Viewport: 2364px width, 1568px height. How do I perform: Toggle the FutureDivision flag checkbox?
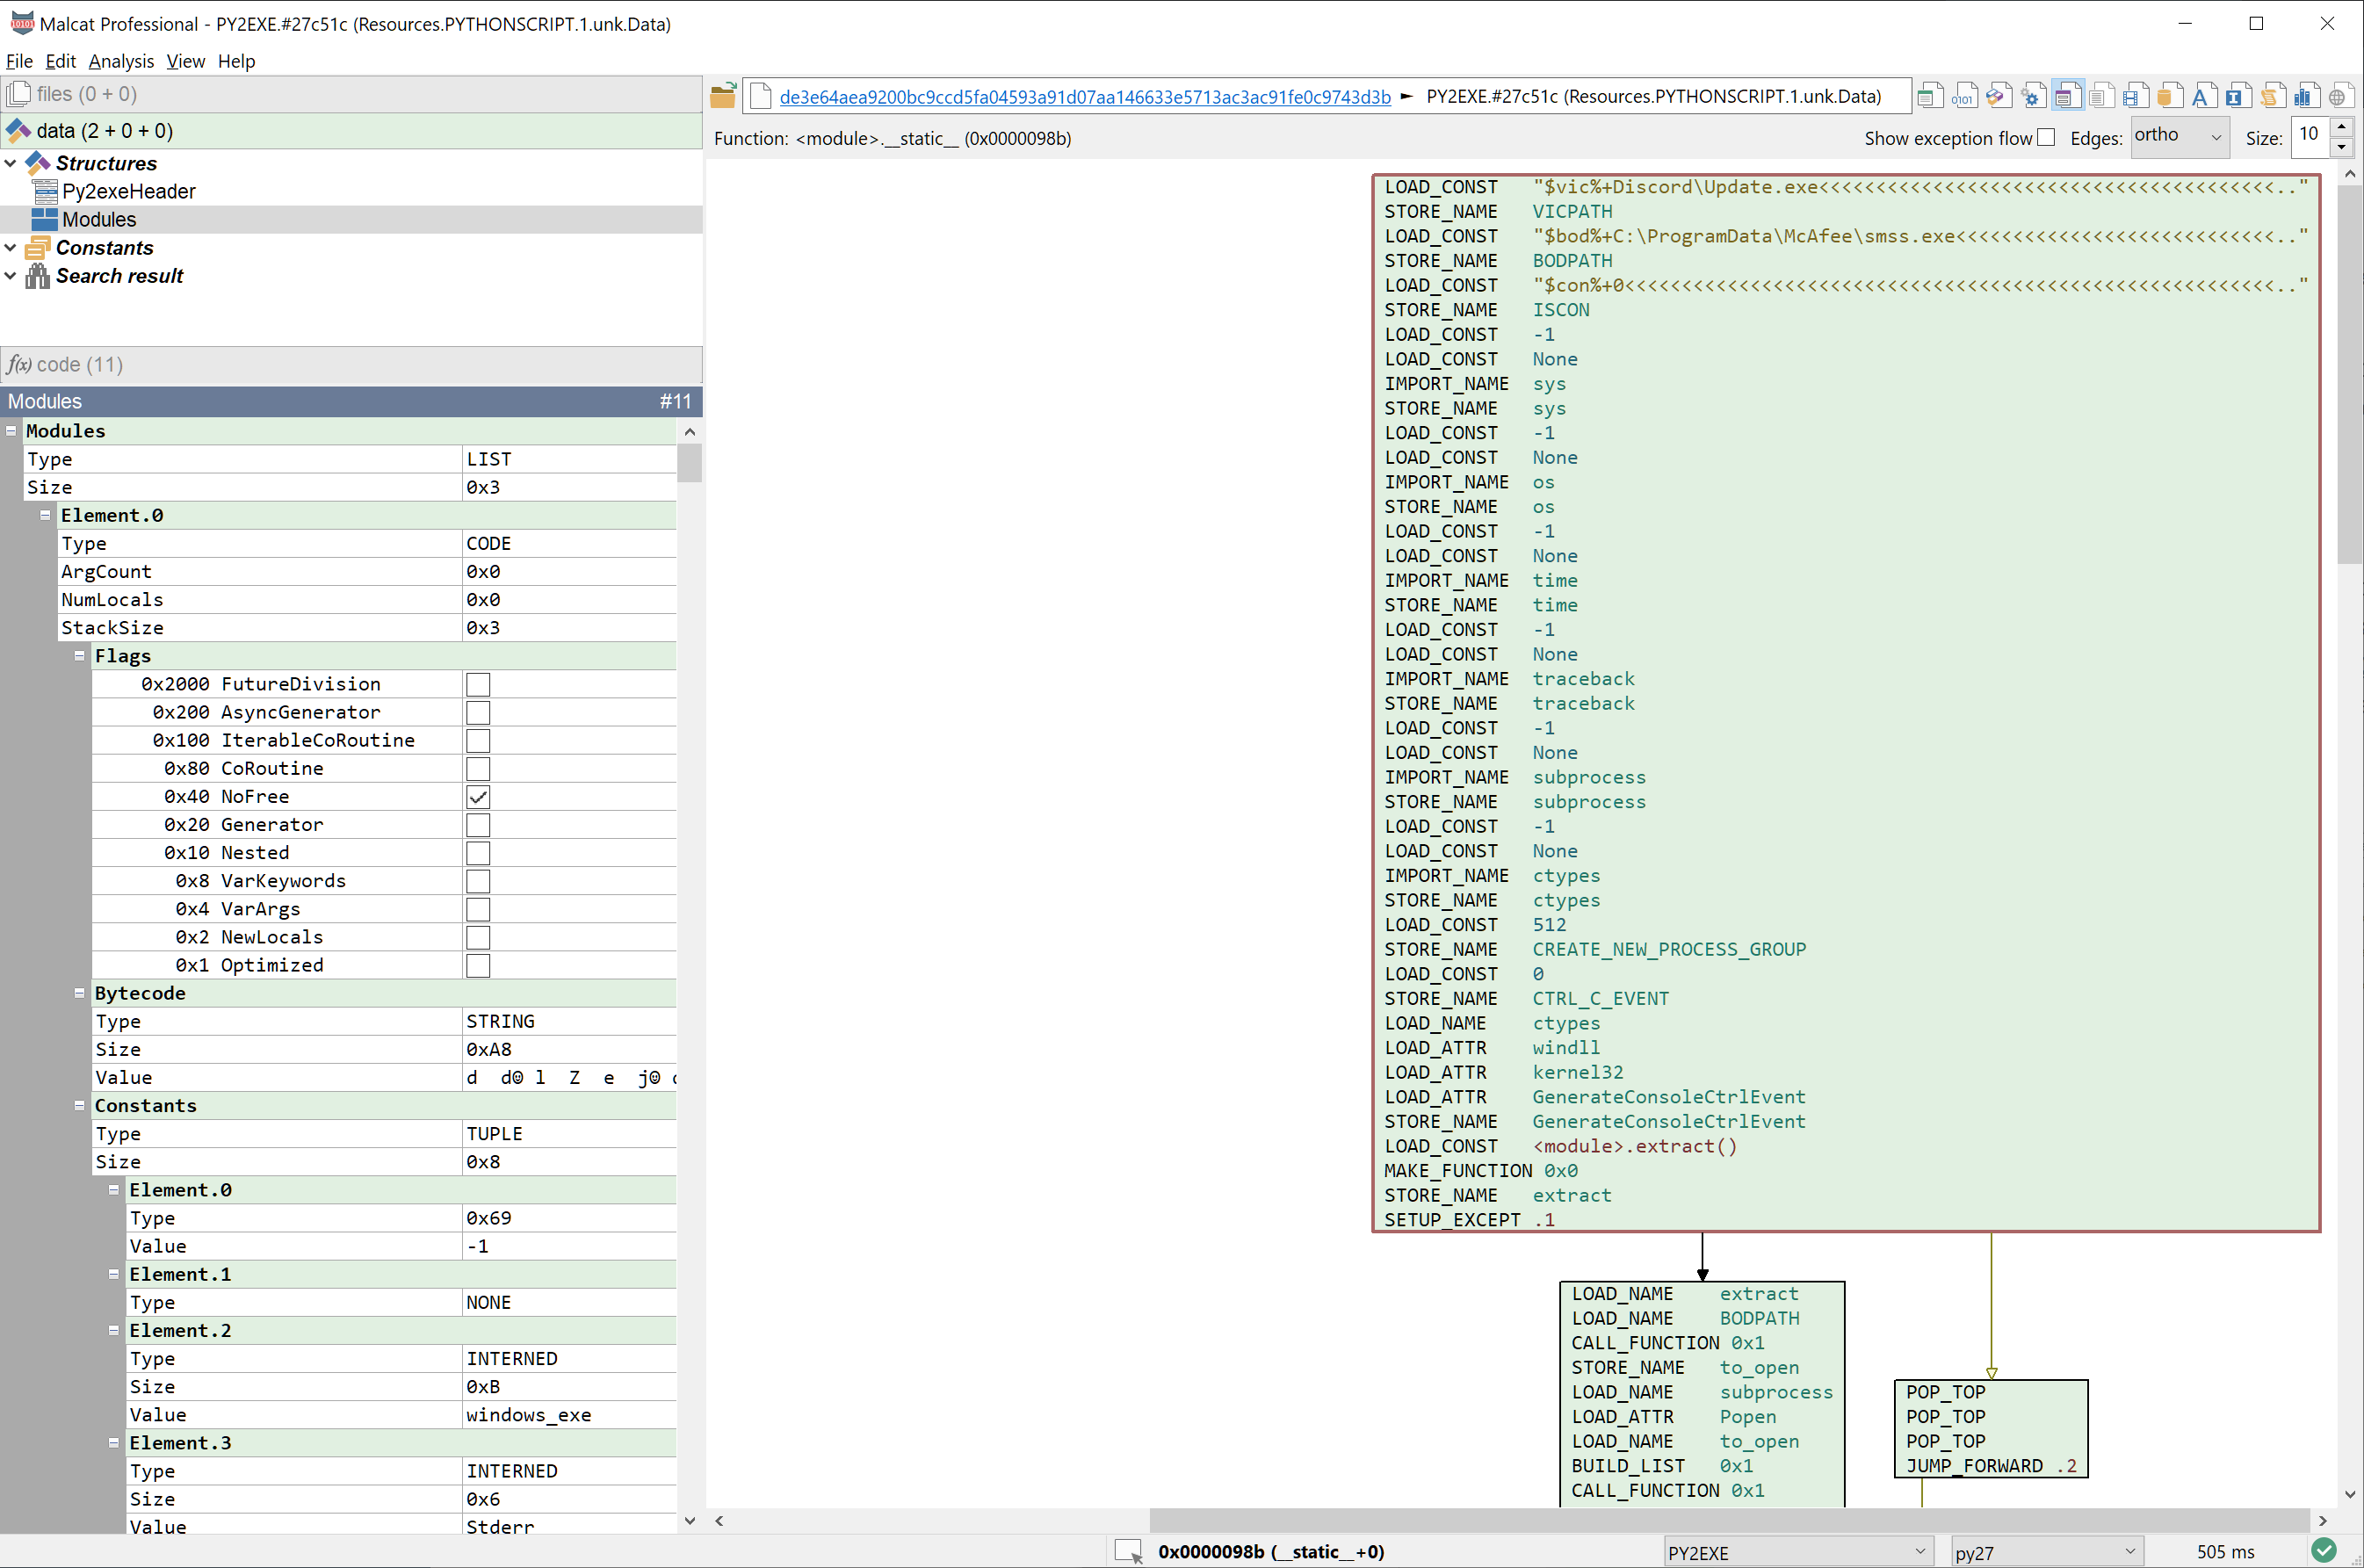(x=478, y=684)
